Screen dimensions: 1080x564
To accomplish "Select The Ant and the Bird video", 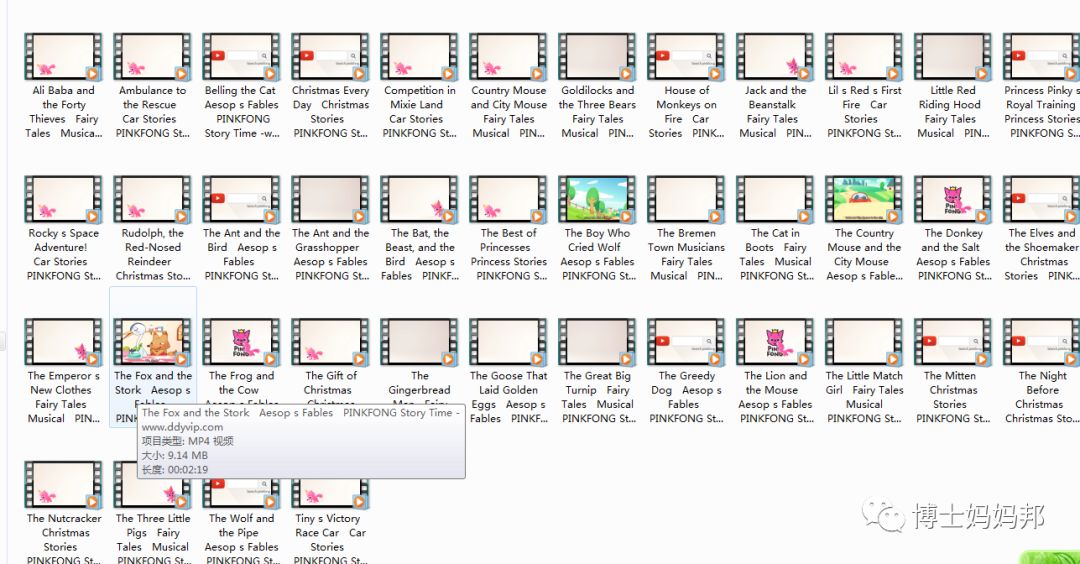I will tap(241, 200).
